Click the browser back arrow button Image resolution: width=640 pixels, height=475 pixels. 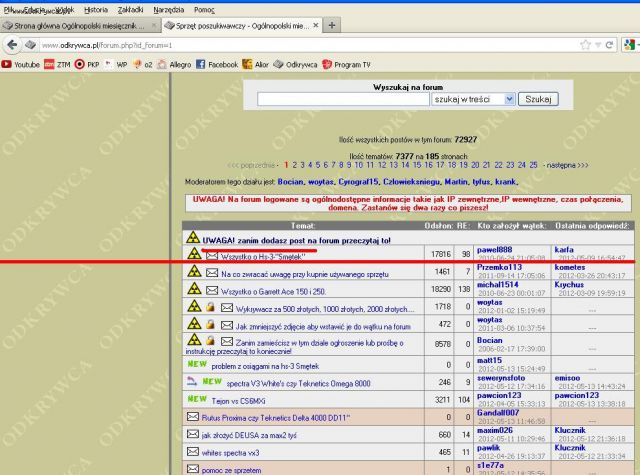12,44
